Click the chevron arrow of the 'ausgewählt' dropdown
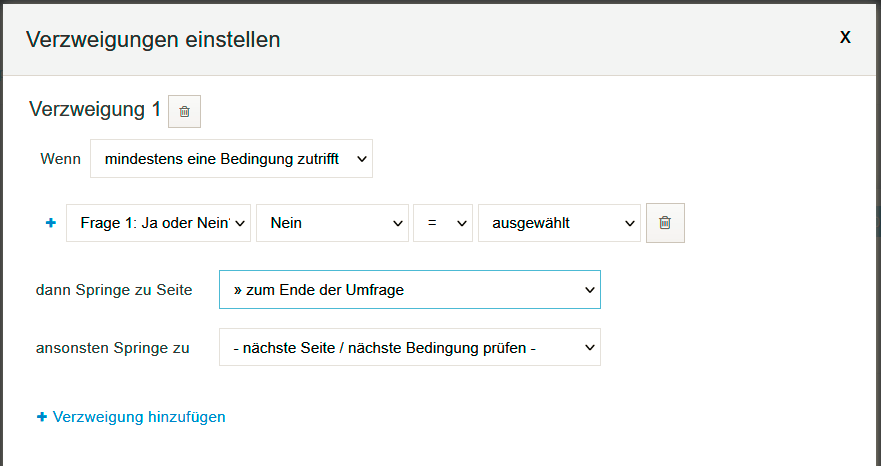Viewport: 881px width, 466px height. pyautogui.click(x=629, y=223)
